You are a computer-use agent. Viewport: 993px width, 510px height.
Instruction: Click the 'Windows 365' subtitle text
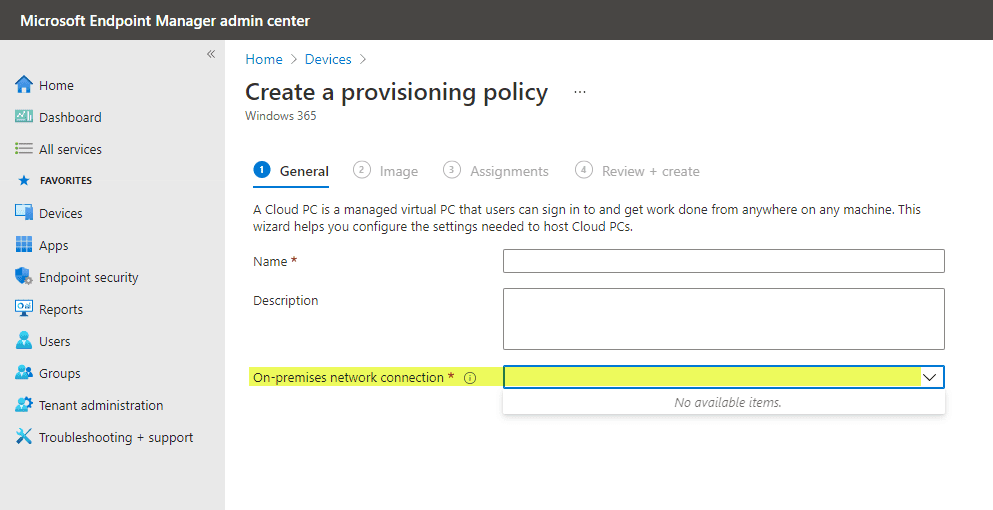click(x=281, y=116)
